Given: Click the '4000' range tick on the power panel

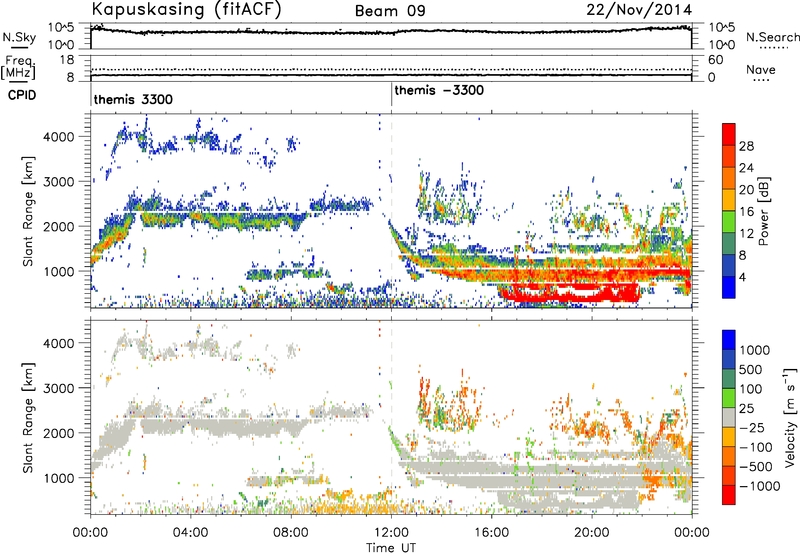Looking at the screenshot, I should [58, 137].
